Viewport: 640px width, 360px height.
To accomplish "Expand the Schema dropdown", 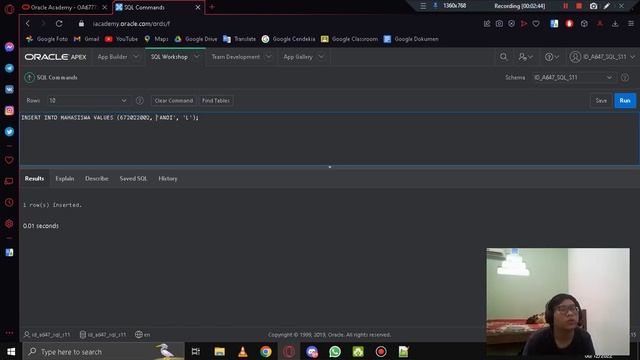I will click(609, 78).
